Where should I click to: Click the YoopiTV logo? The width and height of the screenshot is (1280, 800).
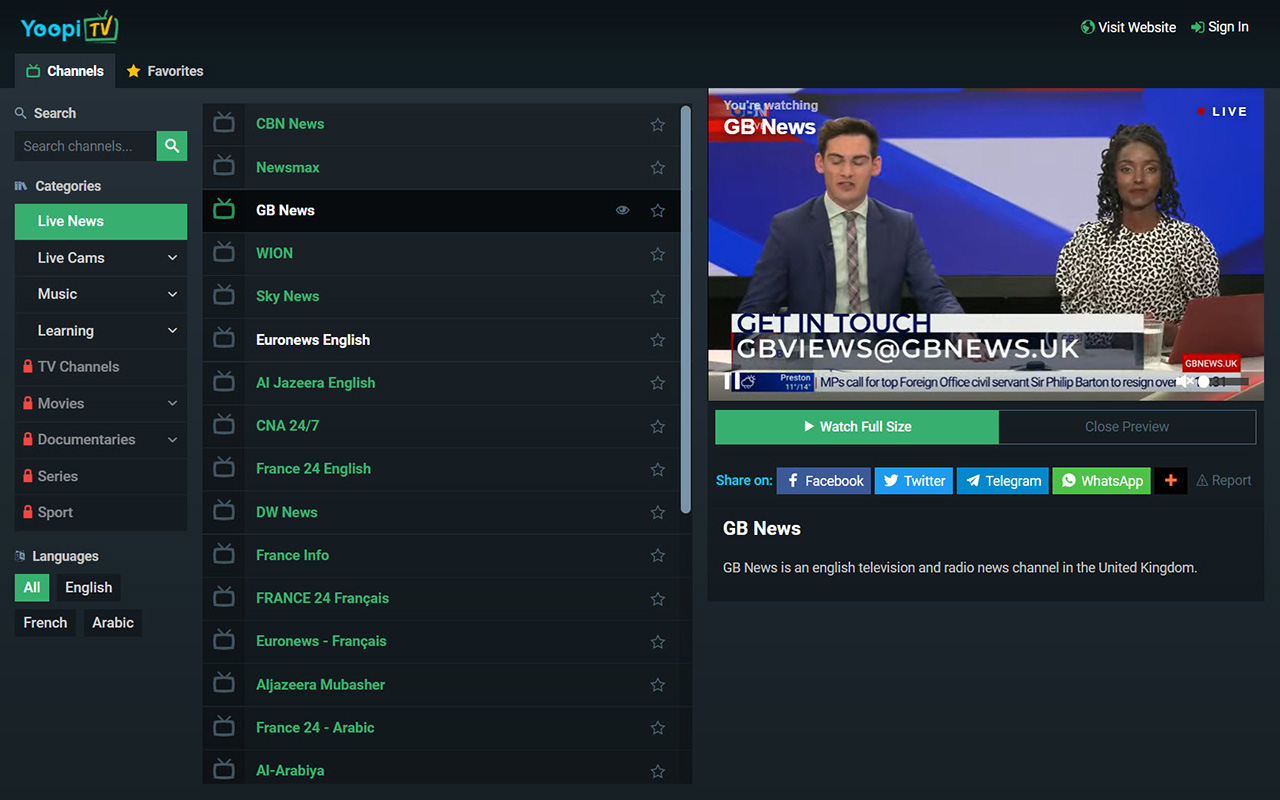click(70, 27)
